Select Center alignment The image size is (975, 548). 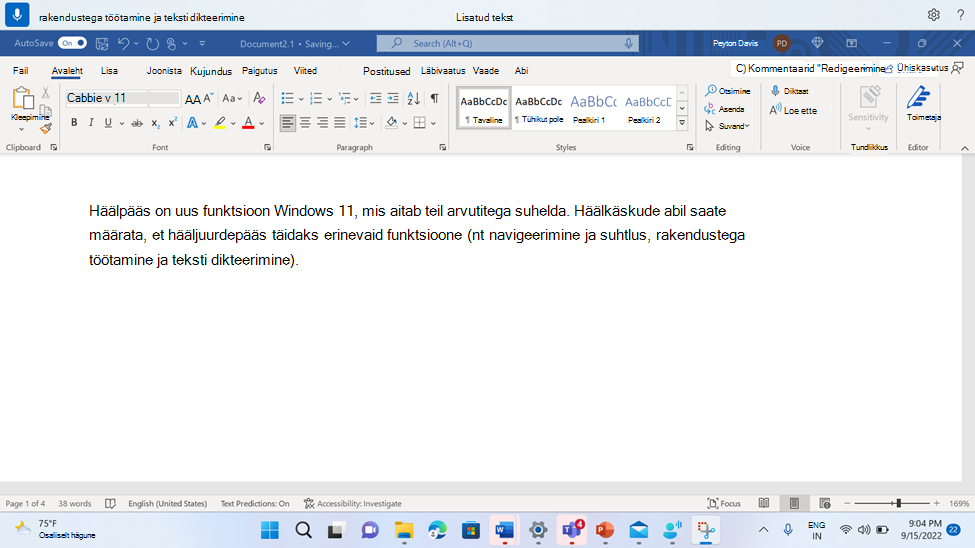click(305, 123)
